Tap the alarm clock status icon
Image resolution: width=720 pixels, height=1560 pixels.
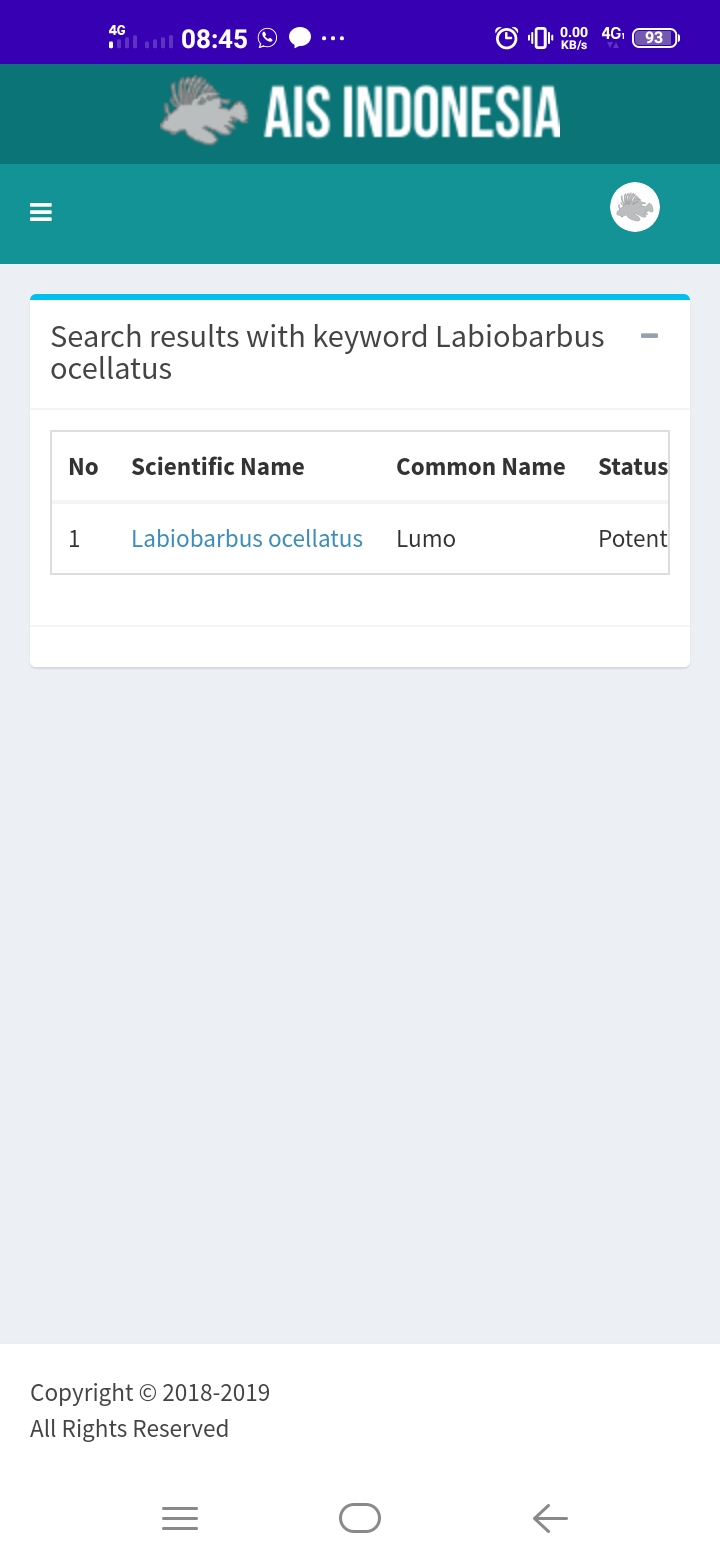[507, 38]
